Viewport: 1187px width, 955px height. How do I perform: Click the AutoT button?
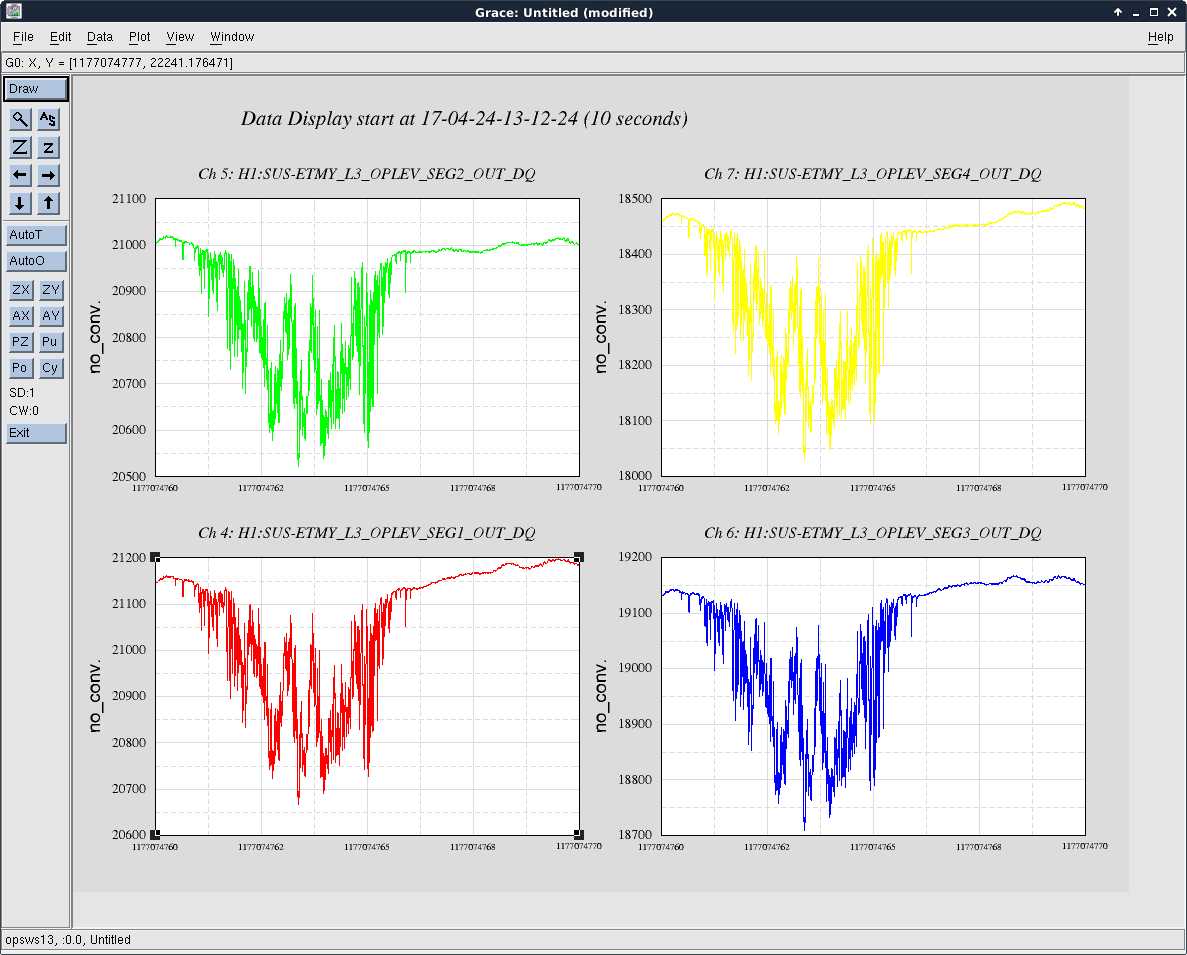tap(36, 235)
